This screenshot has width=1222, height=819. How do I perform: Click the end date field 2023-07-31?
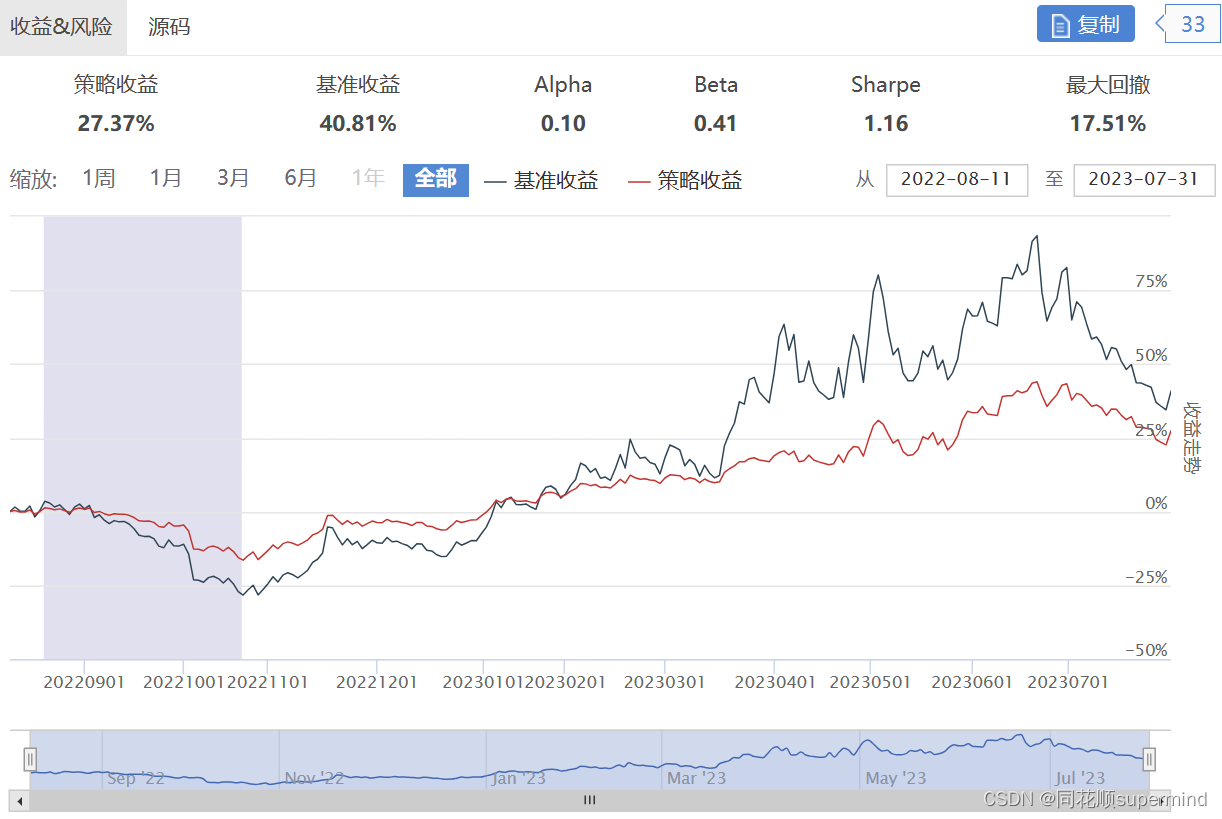click(1144, 180)
